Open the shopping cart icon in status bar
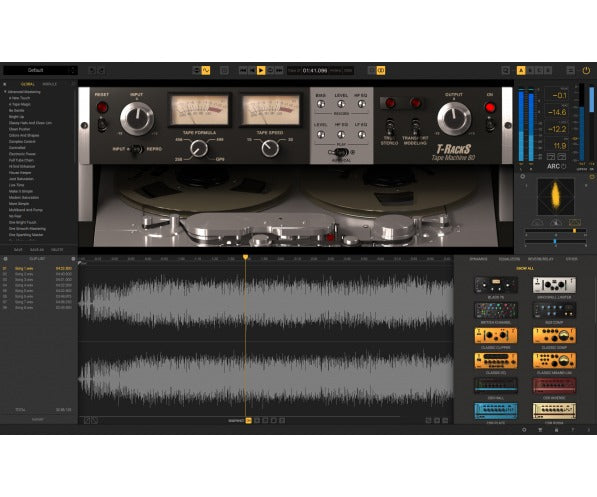This screenshot has height=497, width=597. (540, 430)
